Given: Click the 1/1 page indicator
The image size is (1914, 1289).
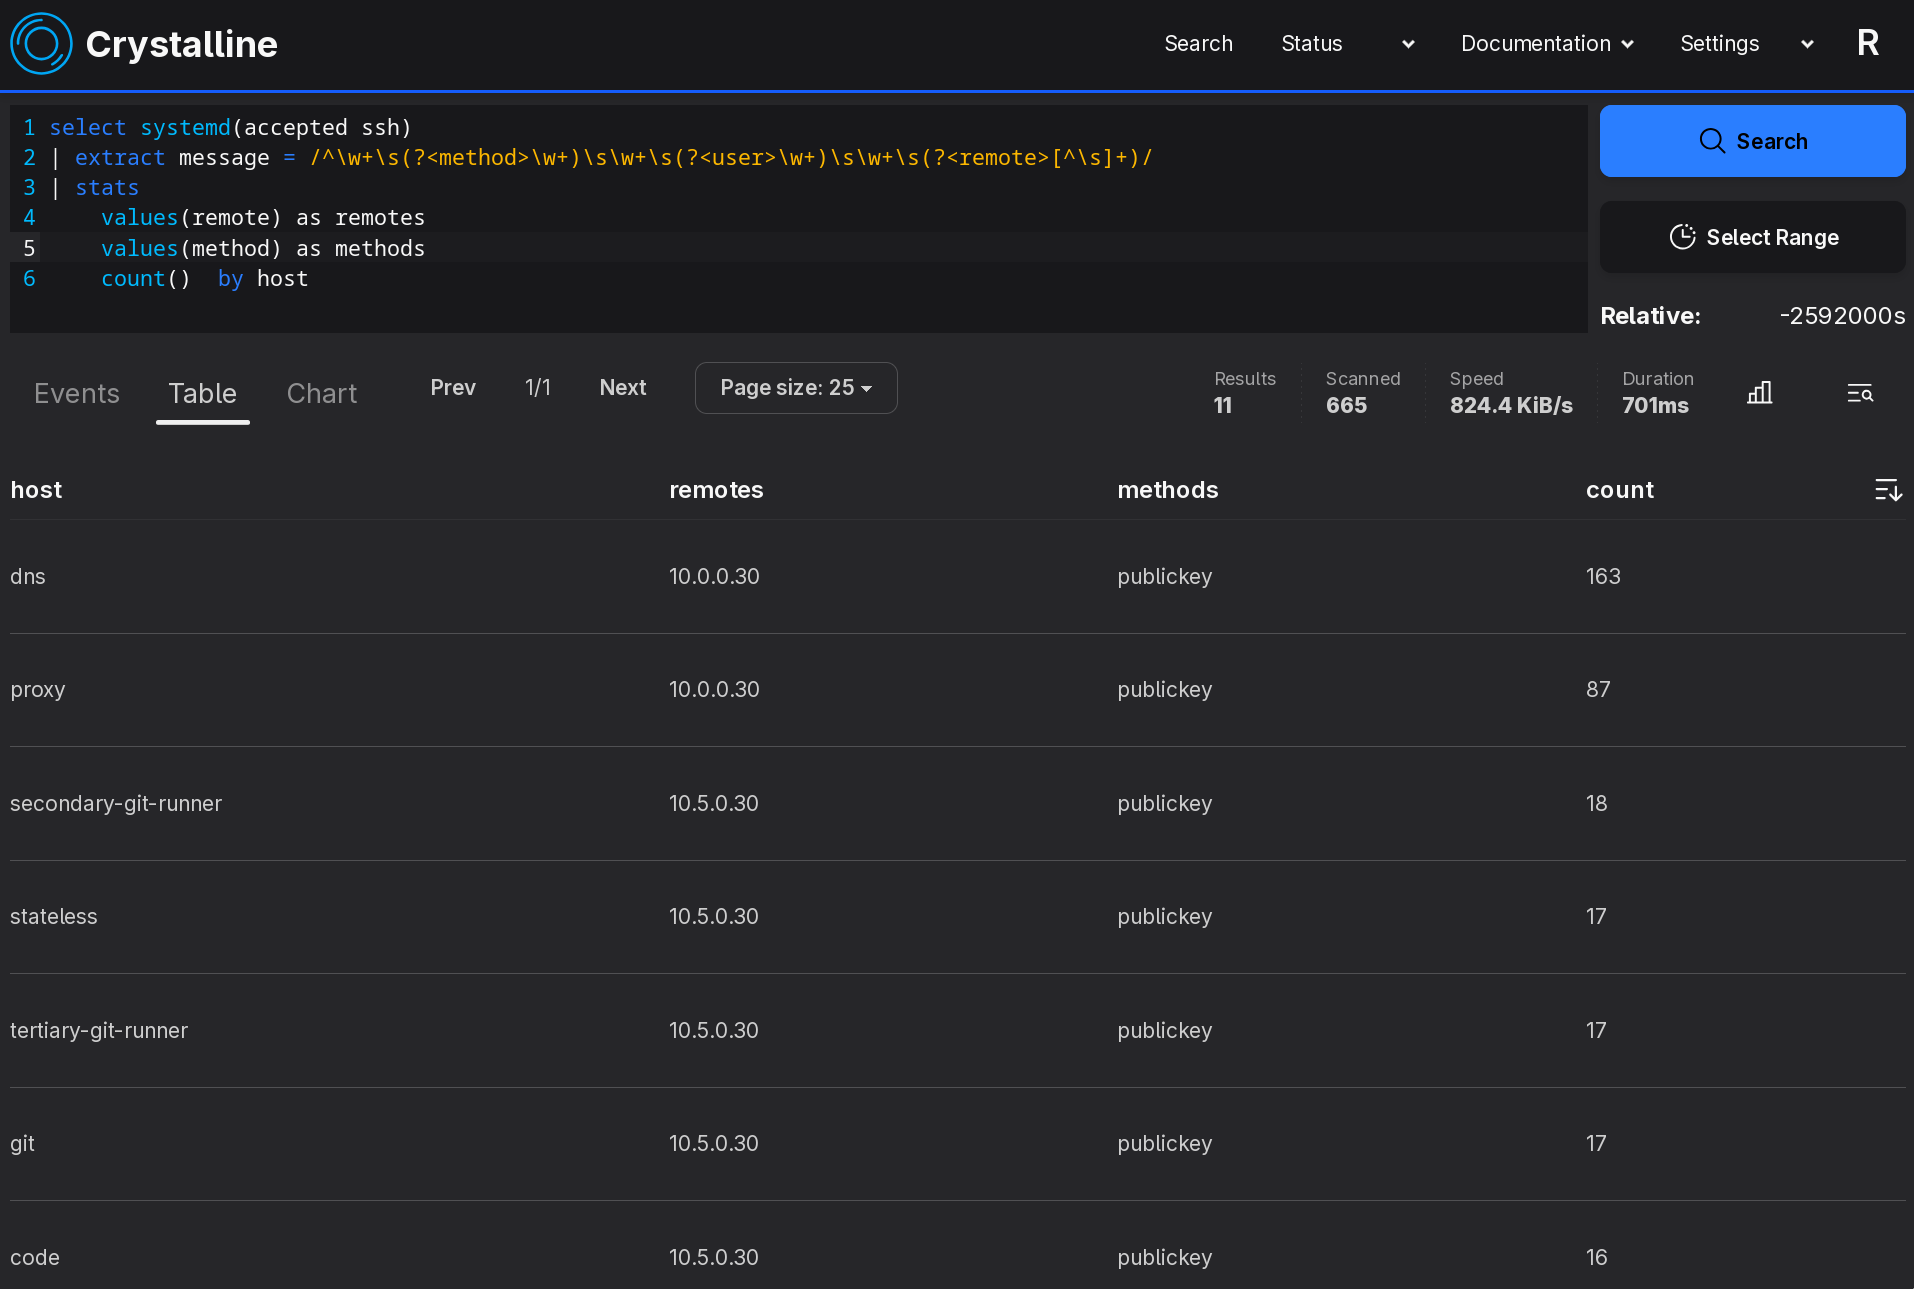Looking at the screenshot, I should pos(538,387).
